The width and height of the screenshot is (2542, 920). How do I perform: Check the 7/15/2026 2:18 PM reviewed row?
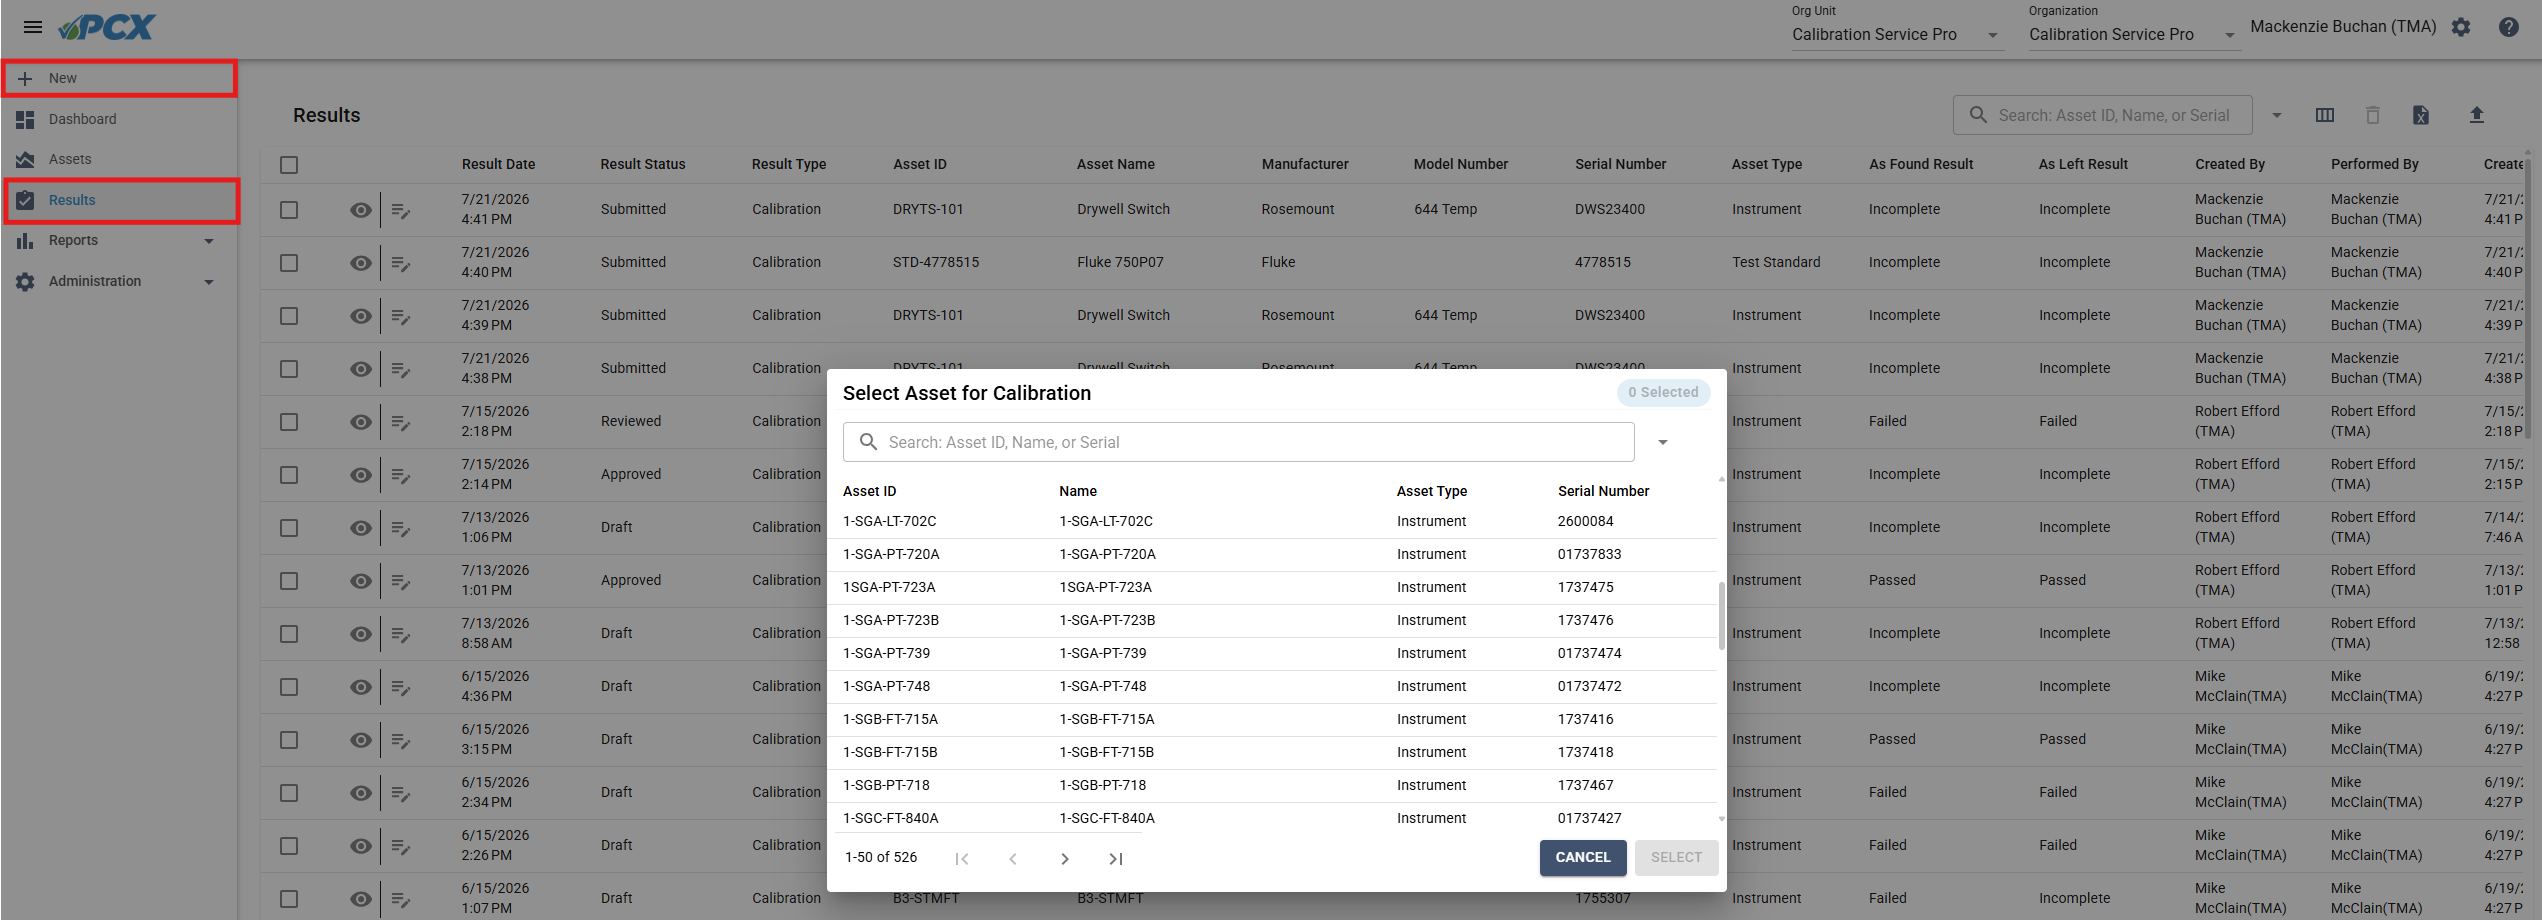pos(289,422)
